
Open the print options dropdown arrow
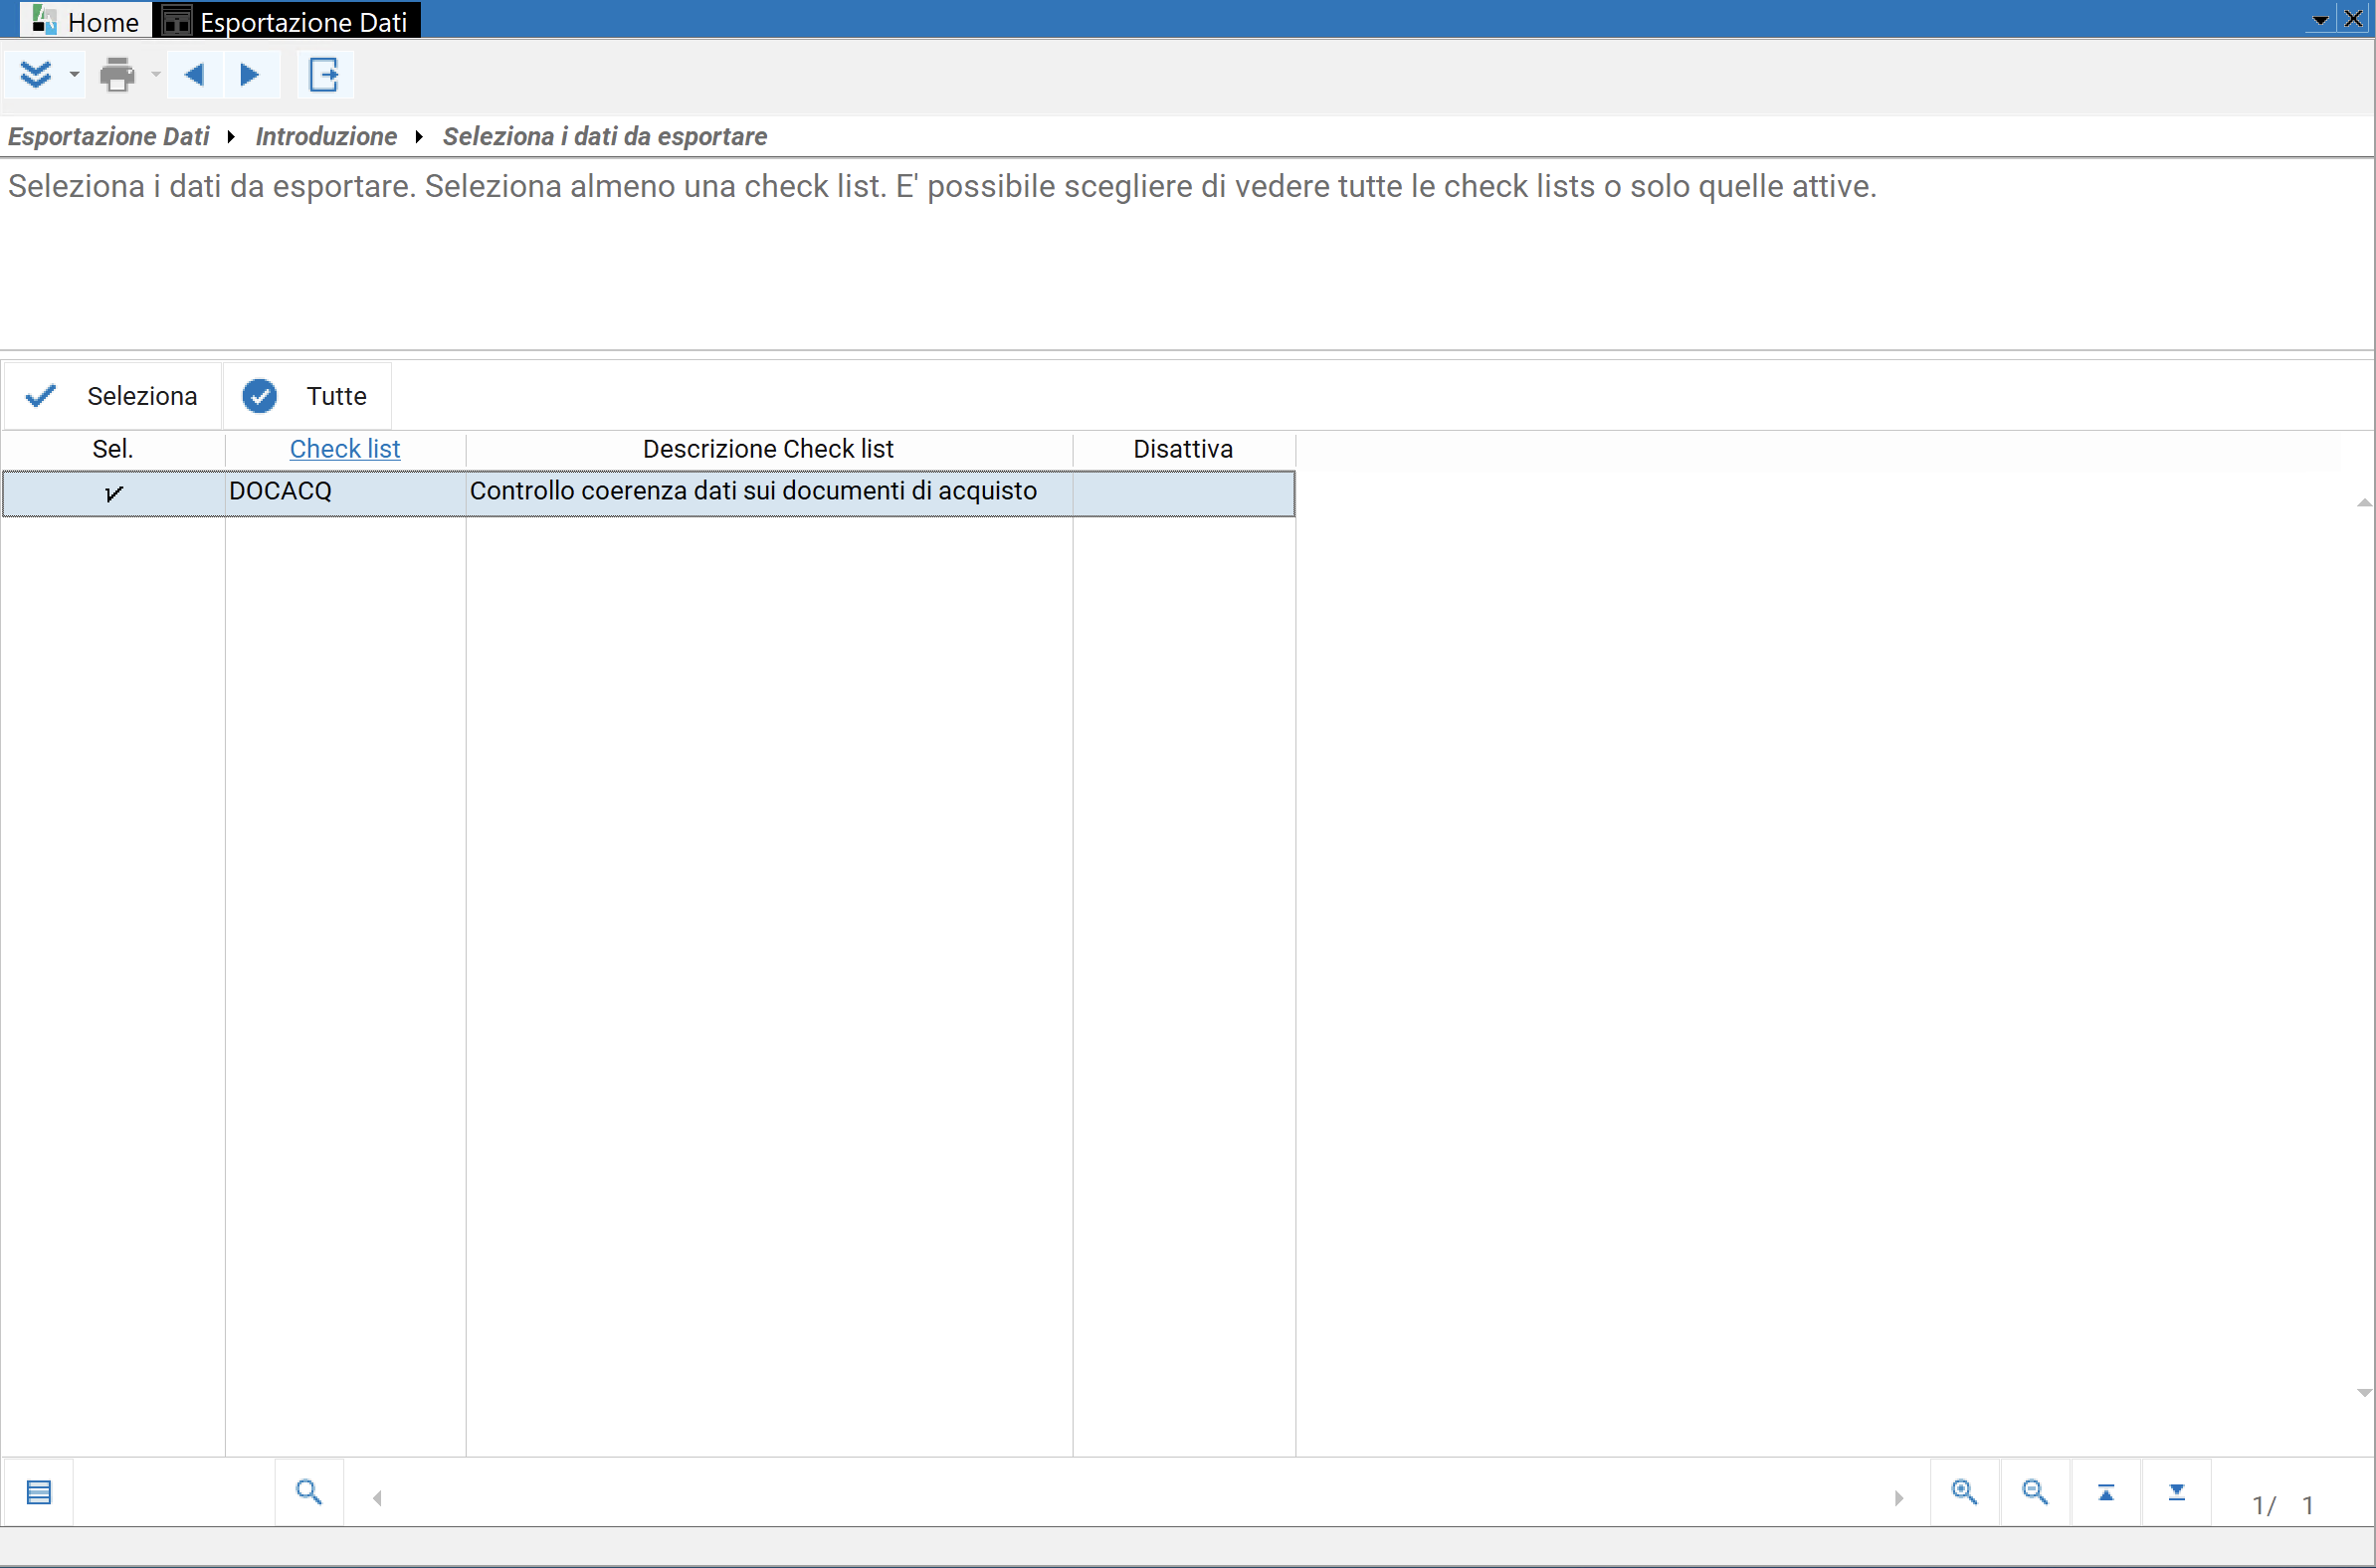pyautogui.click(x=155, y=75)
